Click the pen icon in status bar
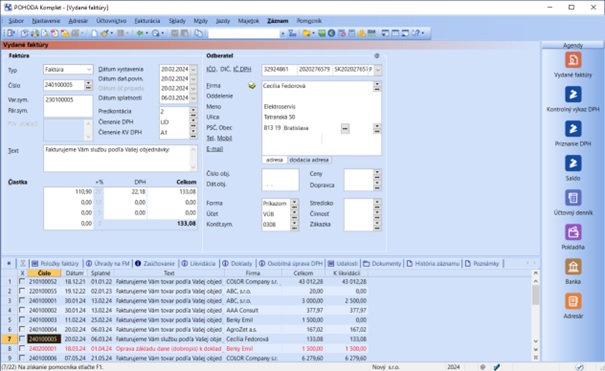 pyautogui.click(x=497, y=367)
